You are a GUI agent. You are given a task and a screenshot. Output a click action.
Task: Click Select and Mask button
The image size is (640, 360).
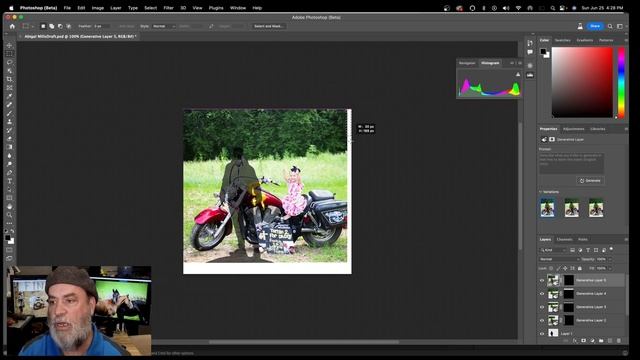pyautogui.click(x=268, y=26)
